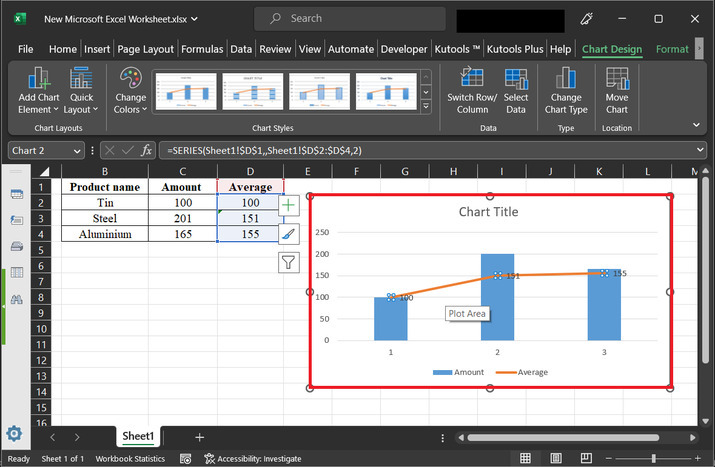The width and height of the screenshot is (715, 467).
Task: Go to previous sheet arrow
Action: pyautogui.click(x=53, y=437)
